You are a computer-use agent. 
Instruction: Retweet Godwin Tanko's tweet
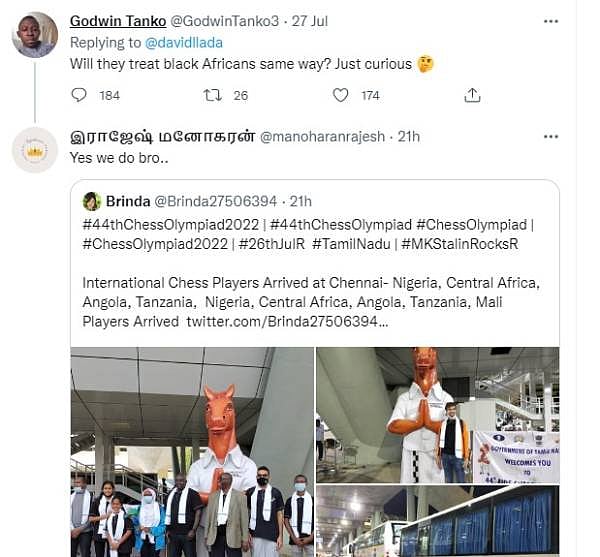coord(211,95)
